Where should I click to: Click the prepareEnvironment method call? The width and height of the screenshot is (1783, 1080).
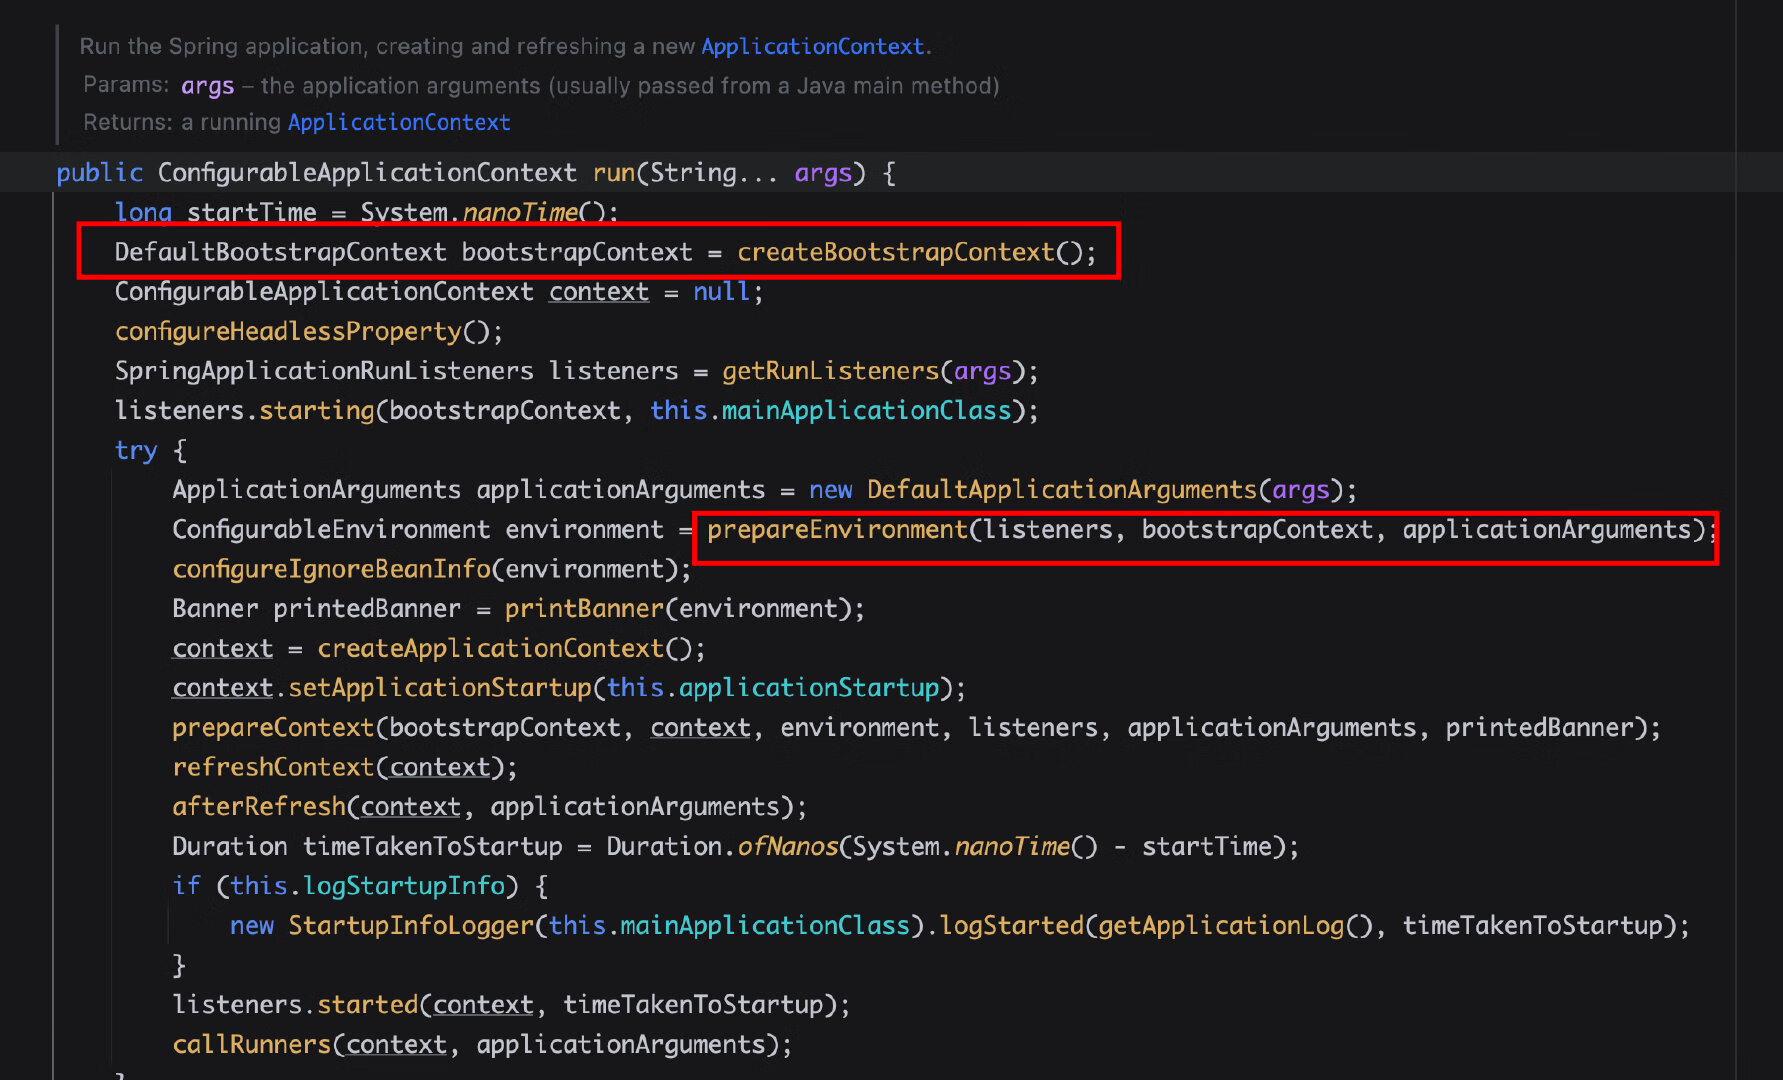(x=837, y=529)
